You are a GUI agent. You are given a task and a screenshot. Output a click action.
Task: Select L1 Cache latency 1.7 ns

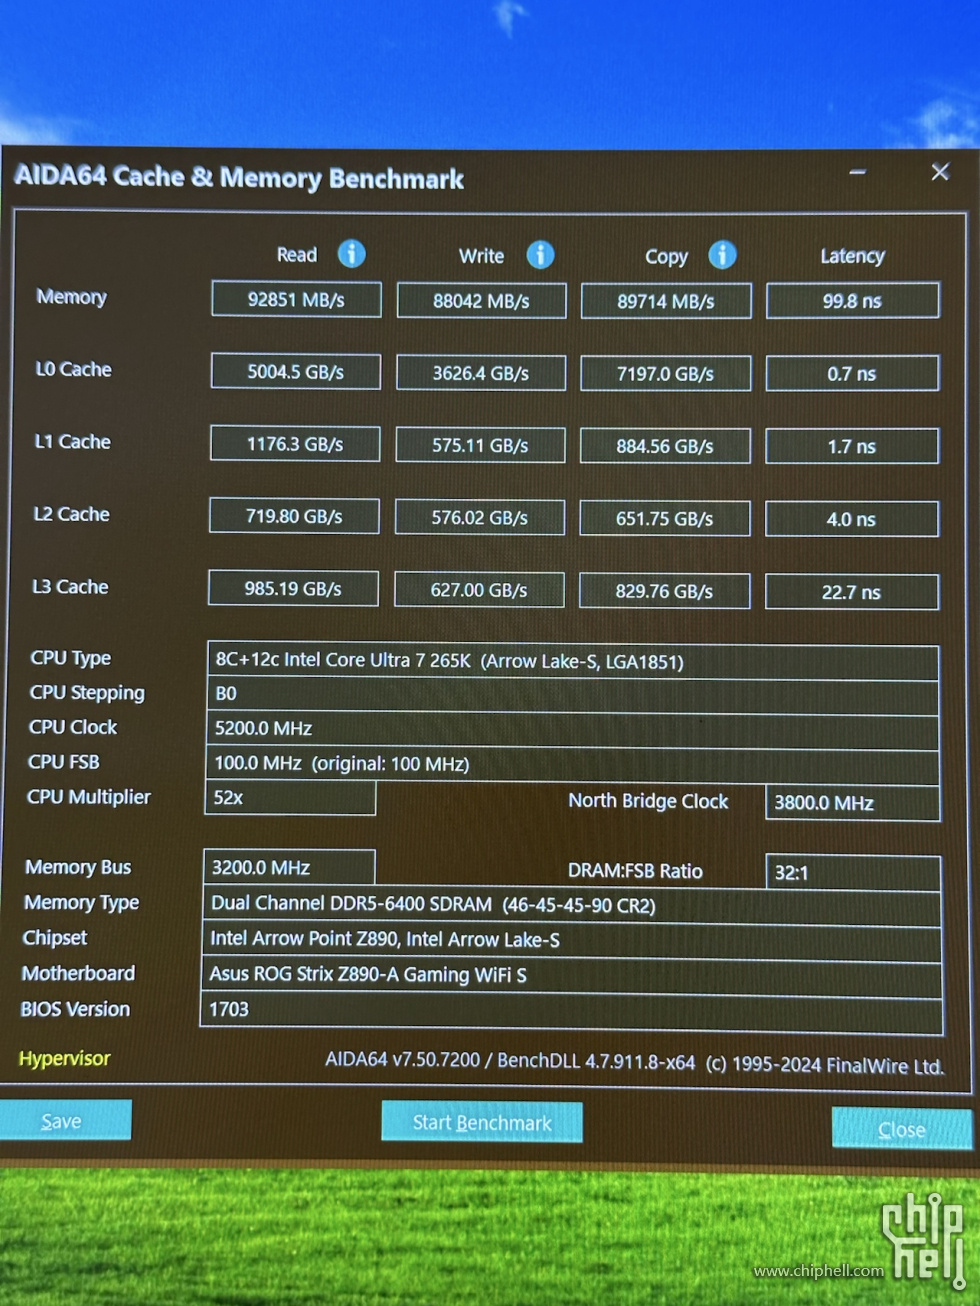pyautogui.click(x=852, y=446)
